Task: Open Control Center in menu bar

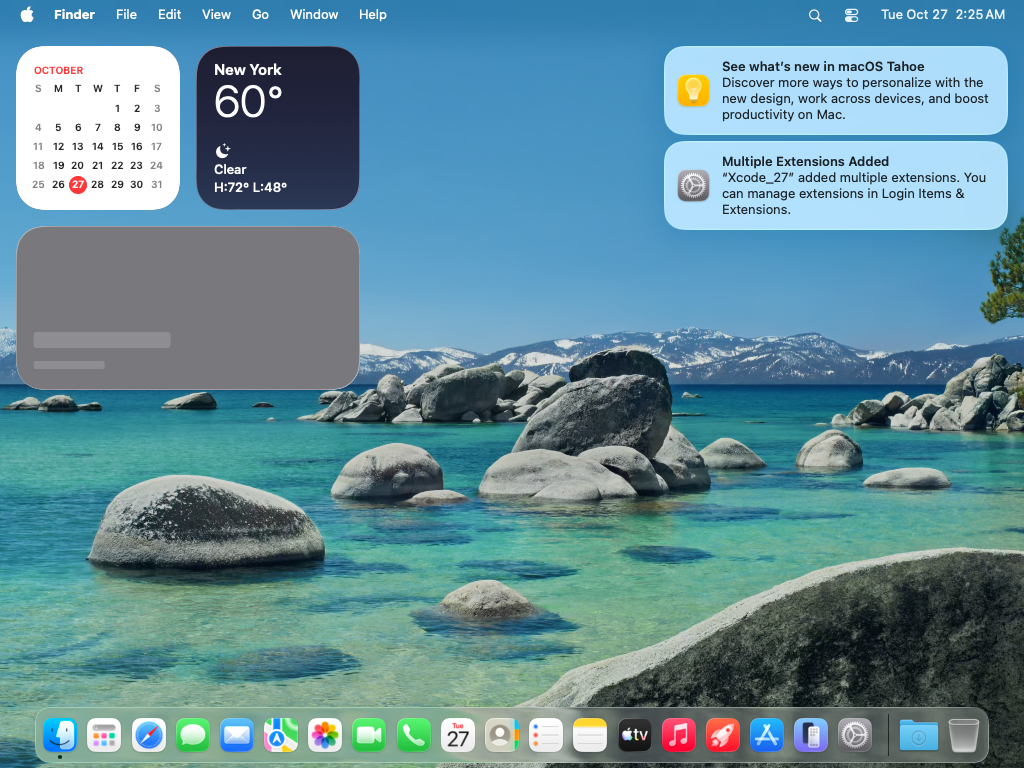Action: tap(852, 15)
